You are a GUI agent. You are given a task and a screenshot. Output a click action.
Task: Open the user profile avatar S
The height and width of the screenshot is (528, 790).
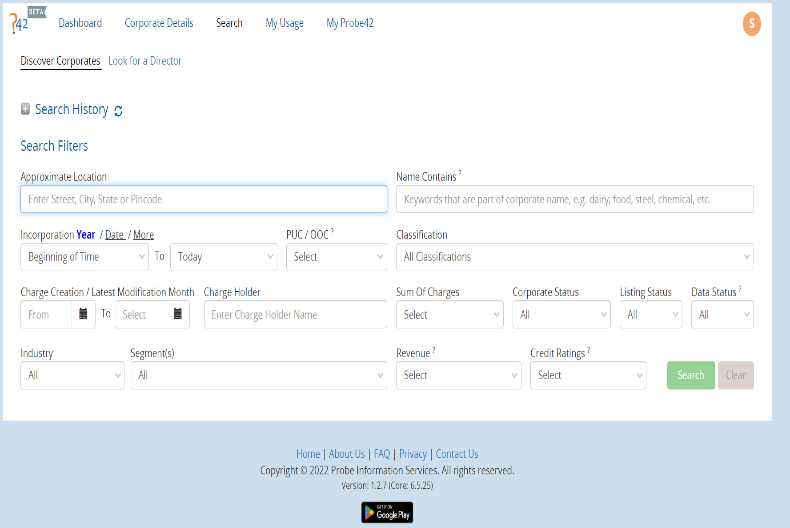coord(752,24)
